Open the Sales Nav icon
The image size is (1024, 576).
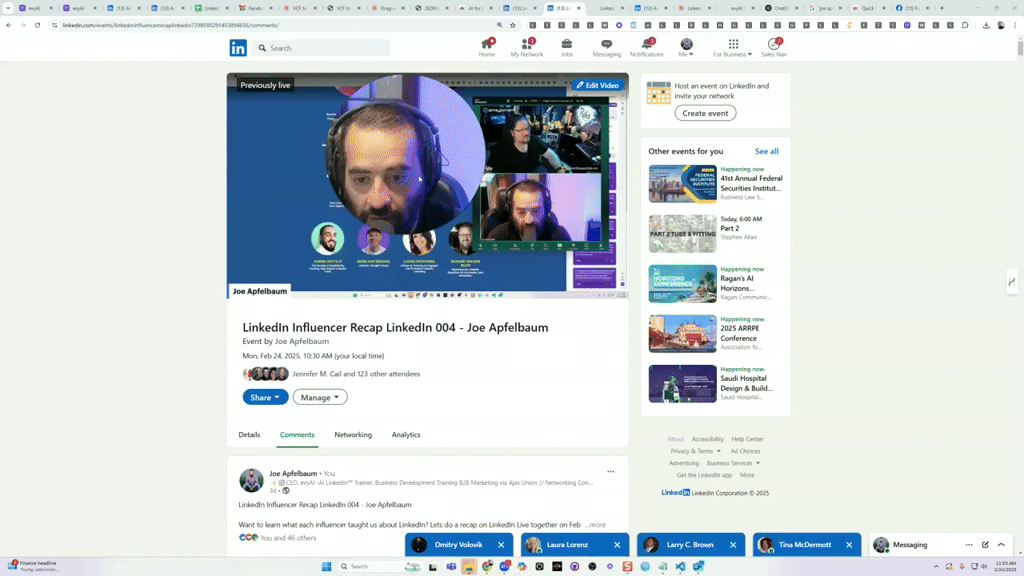(x=774, y=44)
